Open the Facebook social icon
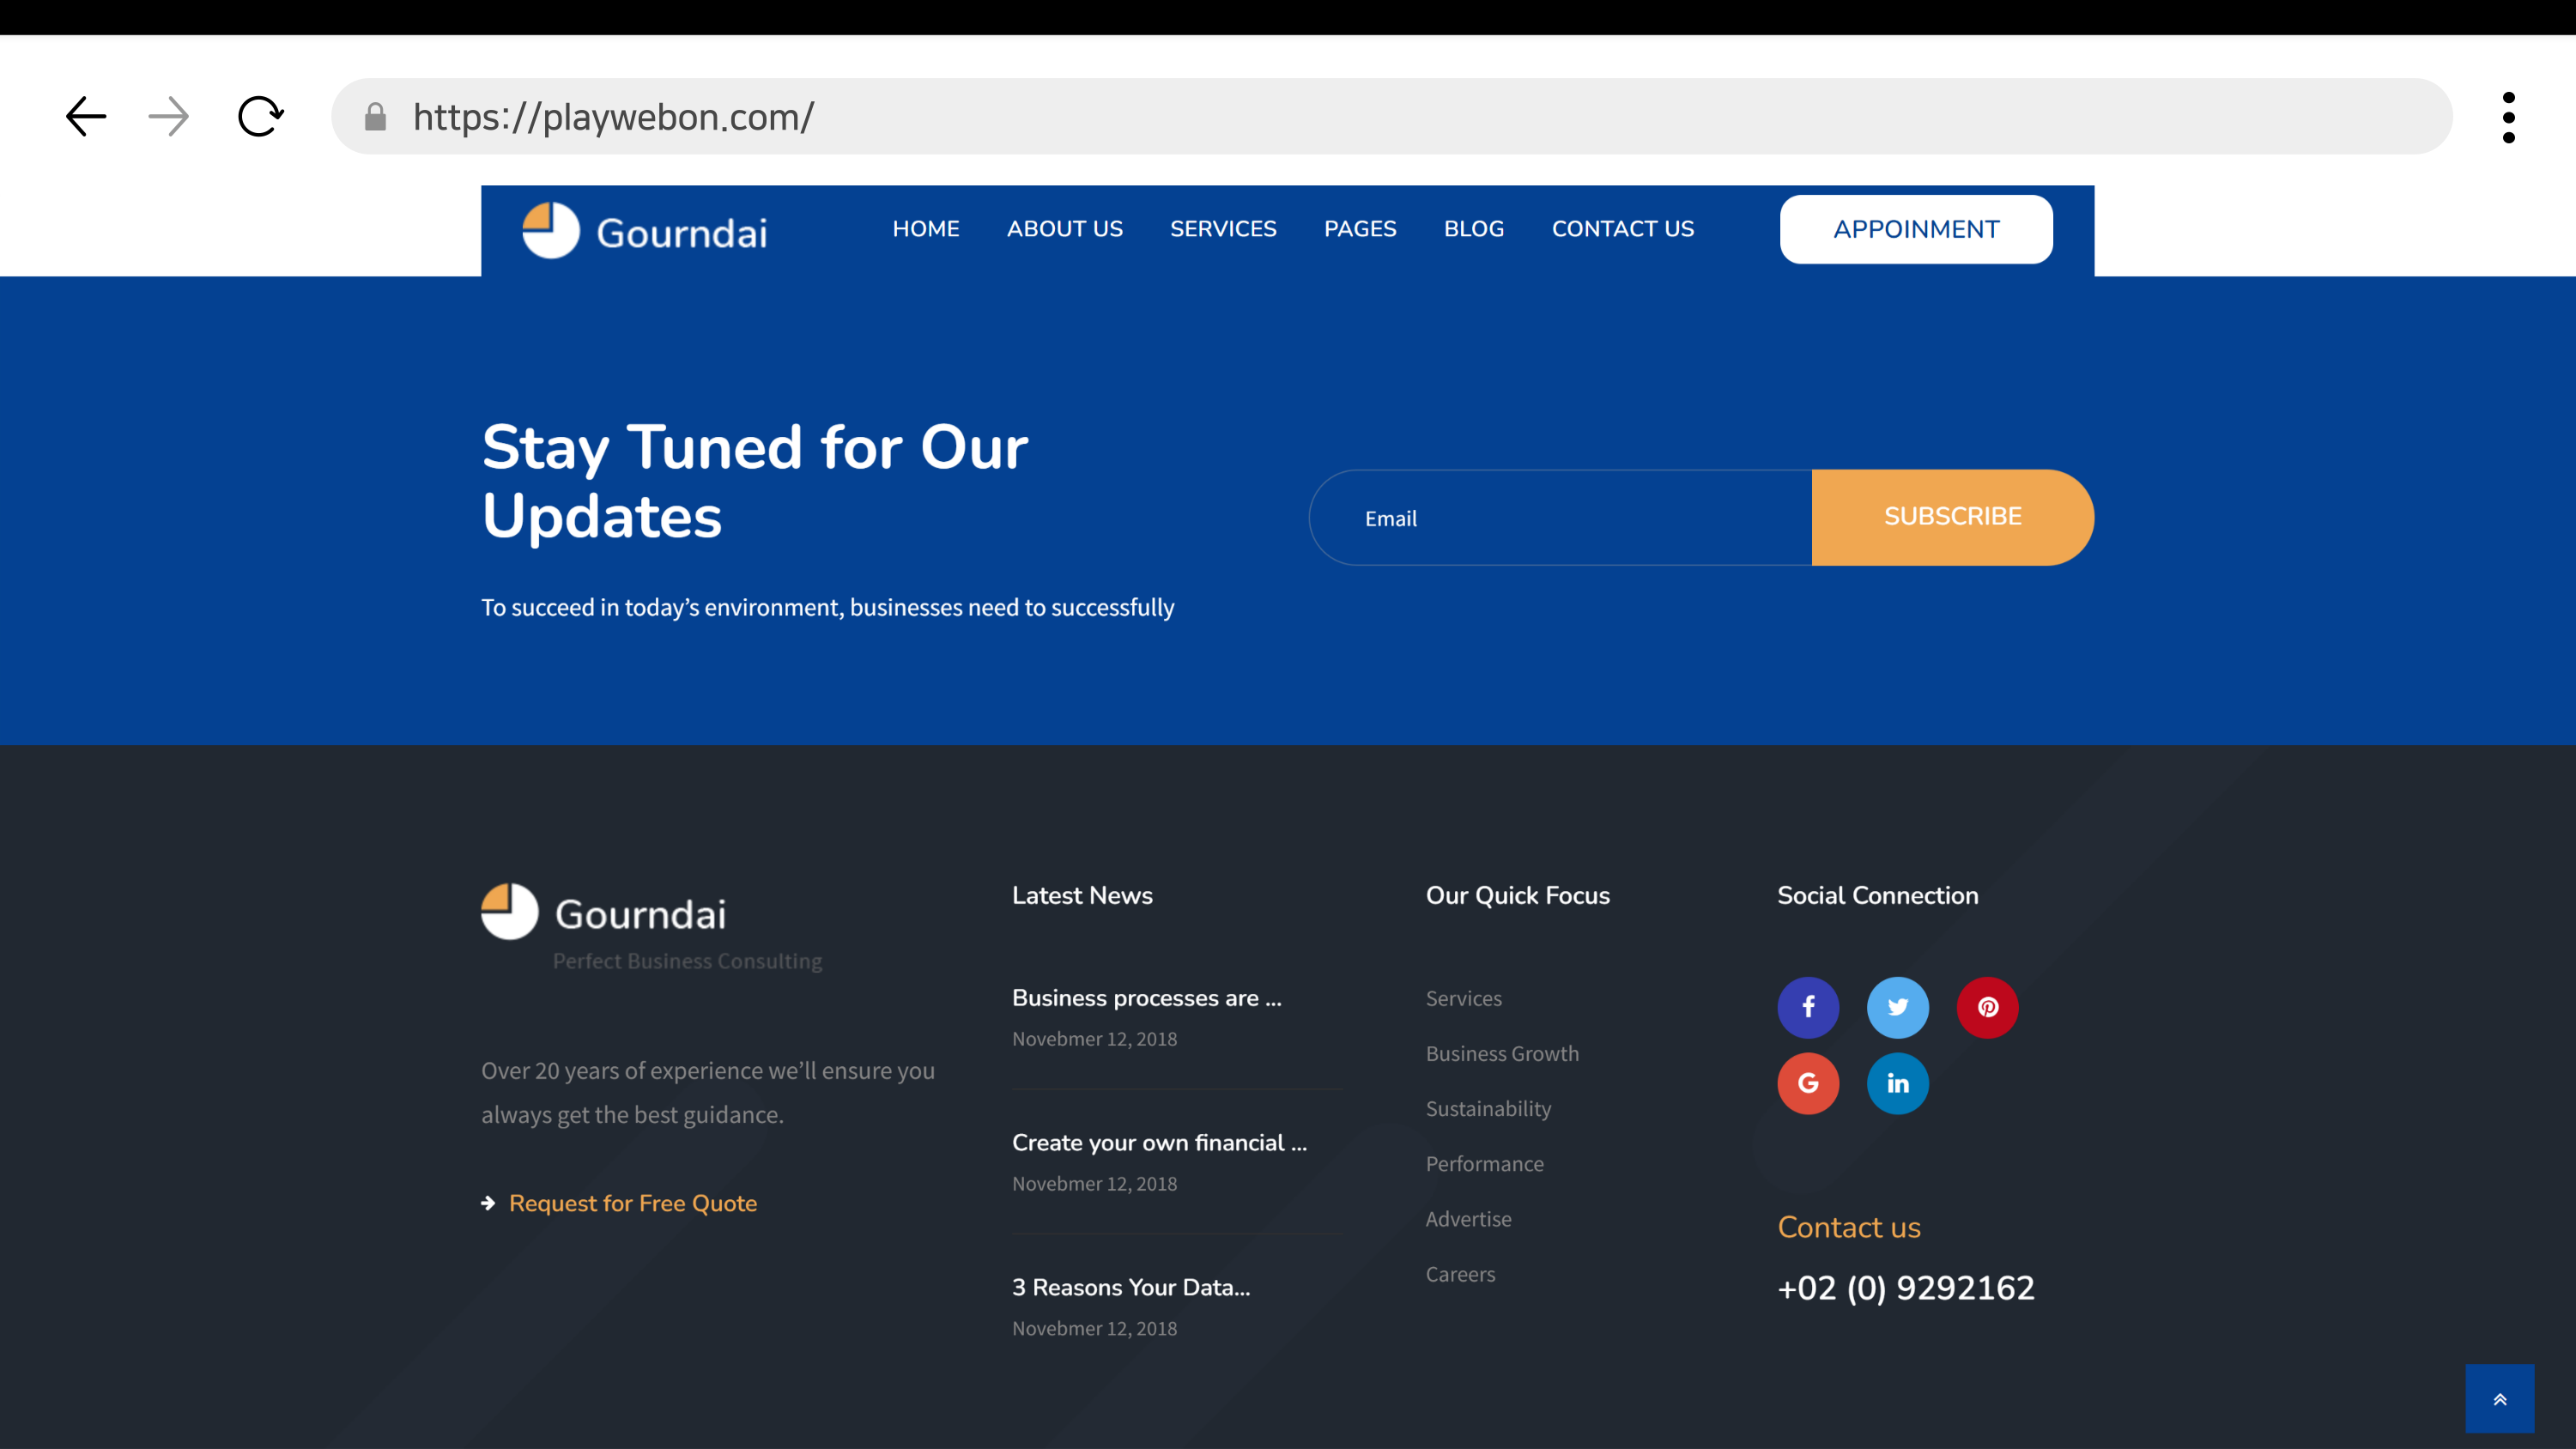Viewport: 2576px width, 1449px height. [1808, 1007]
